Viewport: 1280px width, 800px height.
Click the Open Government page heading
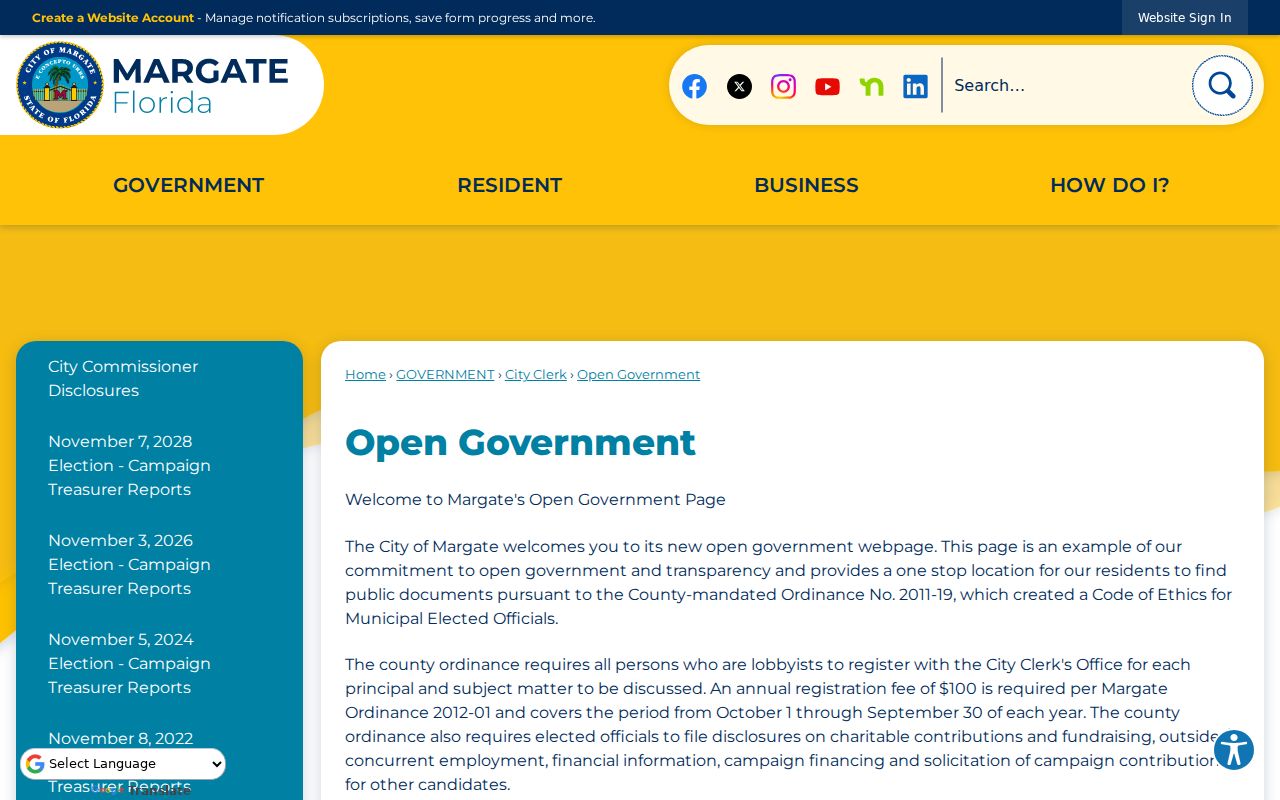pyautogui.click(x=520, y=442)
